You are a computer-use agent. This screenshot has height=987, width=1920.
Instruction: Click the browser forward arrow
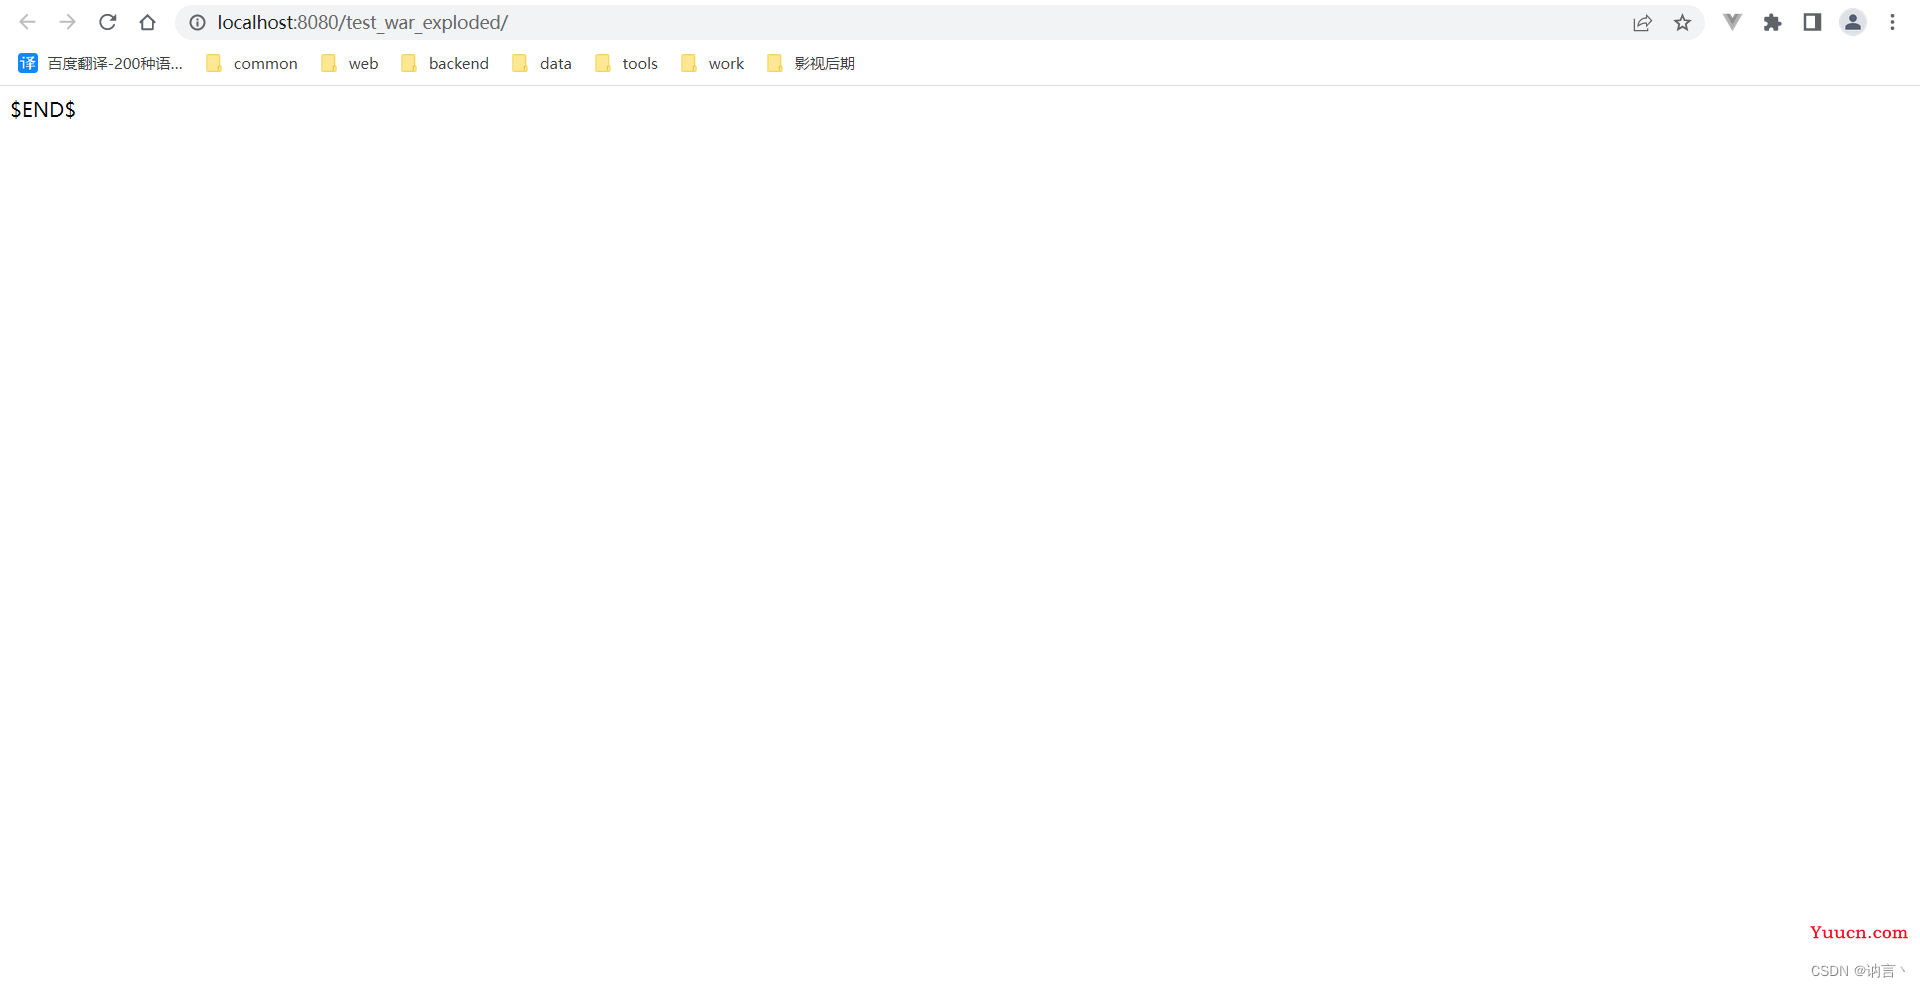67,22
